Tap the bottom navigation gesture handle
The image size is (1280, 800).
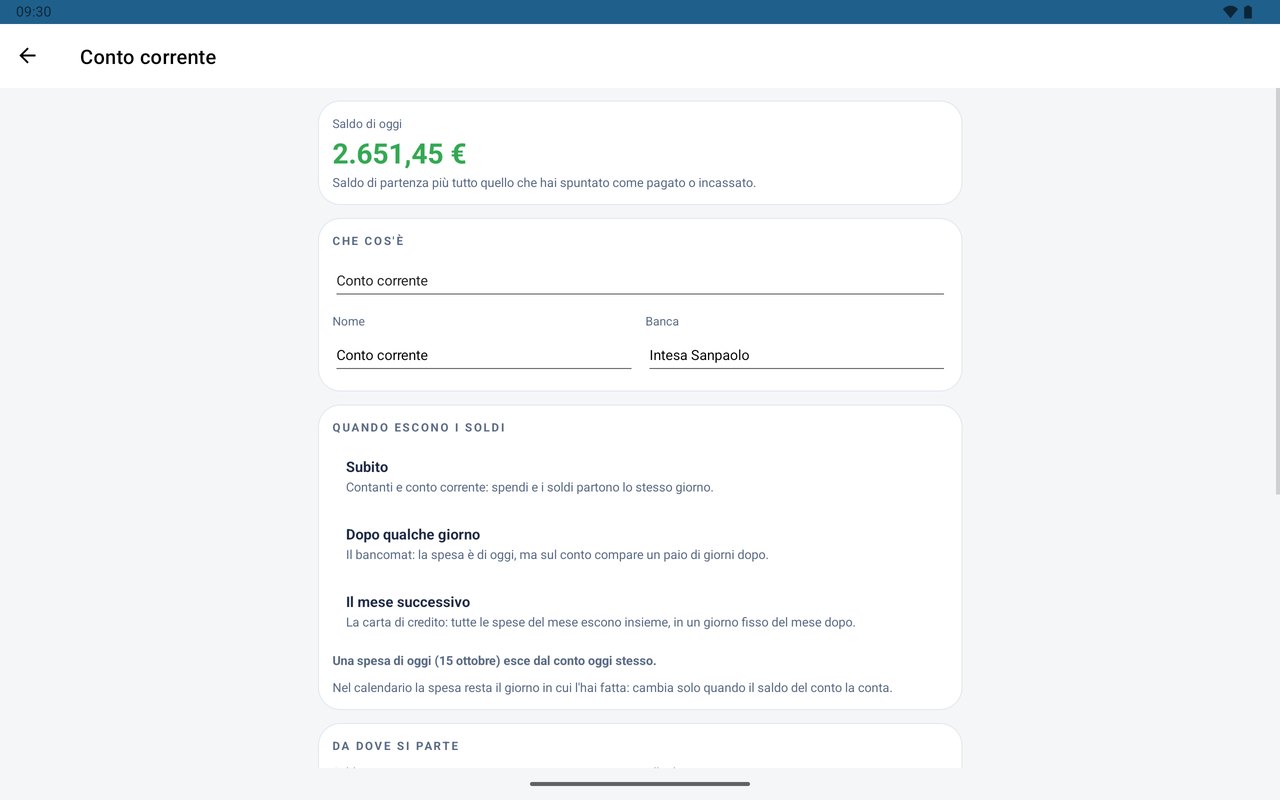pyautogui.click(x=640, y=784)
